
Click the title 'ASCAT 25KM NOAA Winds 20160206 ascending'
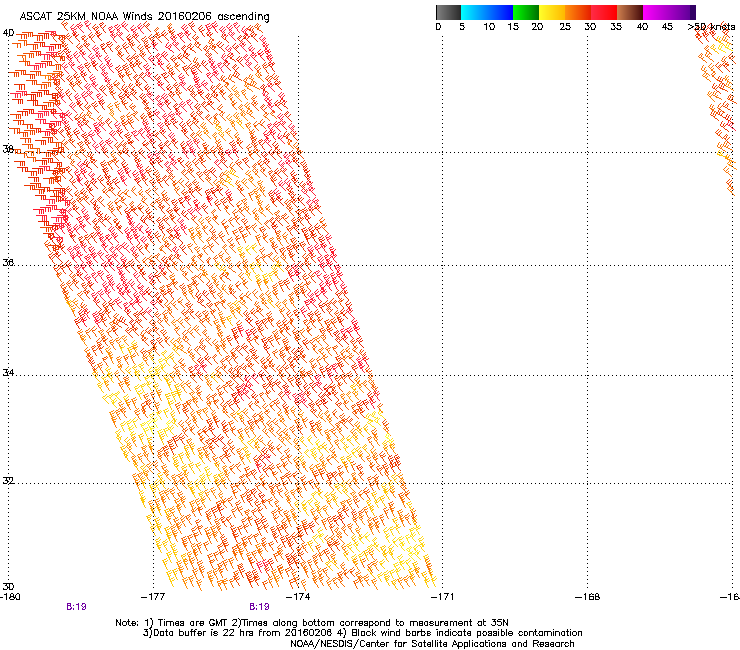click(144, 17)
